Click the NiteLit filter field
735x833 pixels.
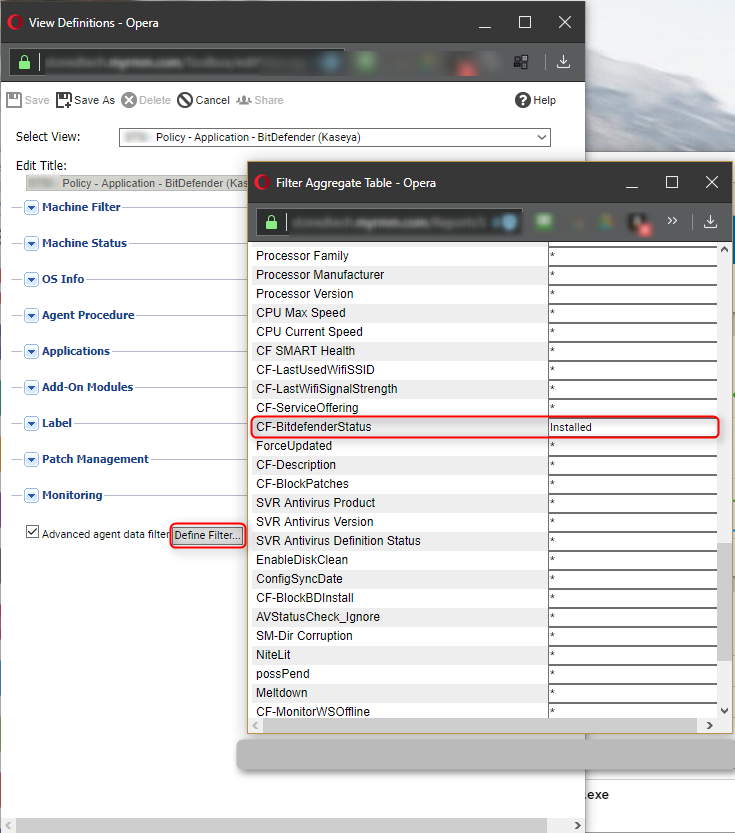tap(633, 655)
